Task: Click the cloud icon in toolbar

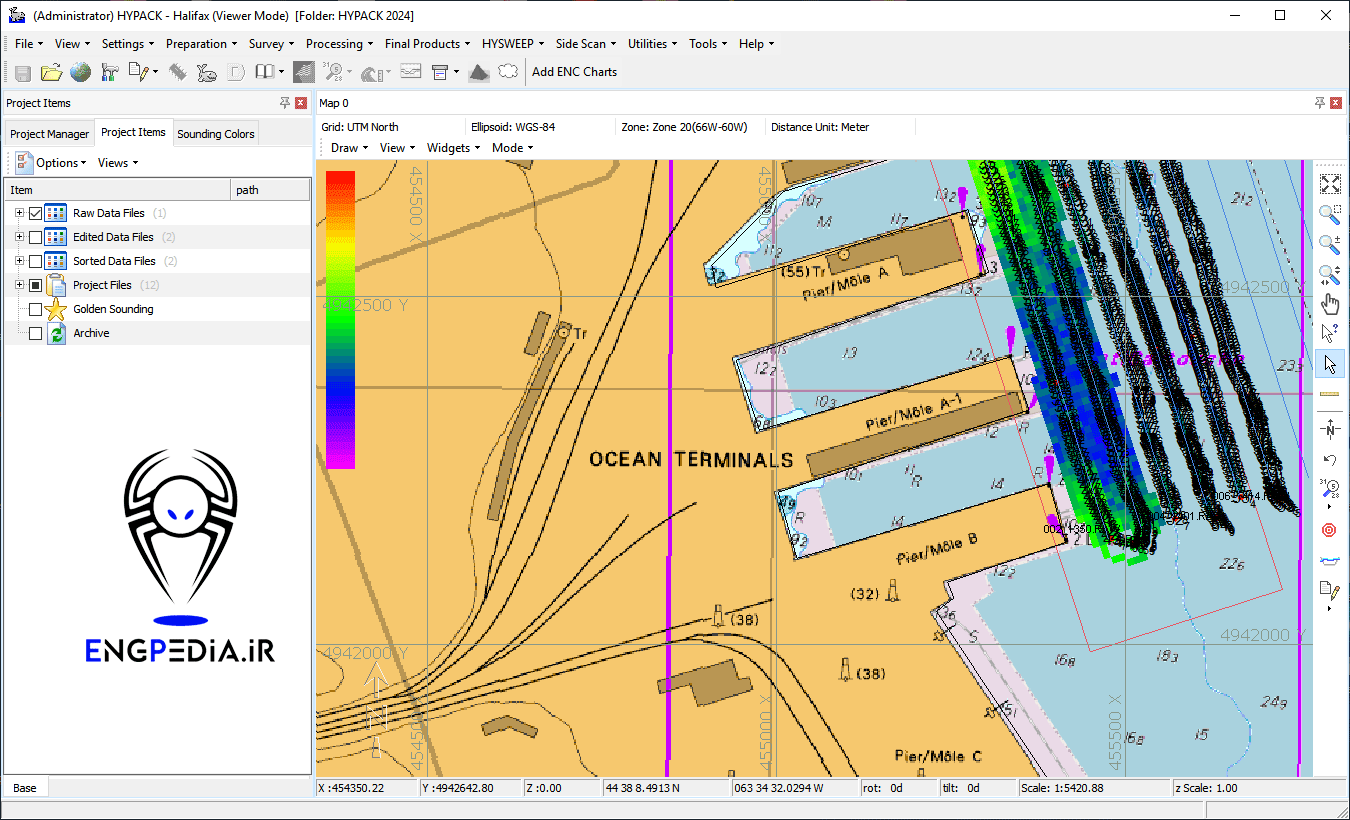Action: (509, 72)
